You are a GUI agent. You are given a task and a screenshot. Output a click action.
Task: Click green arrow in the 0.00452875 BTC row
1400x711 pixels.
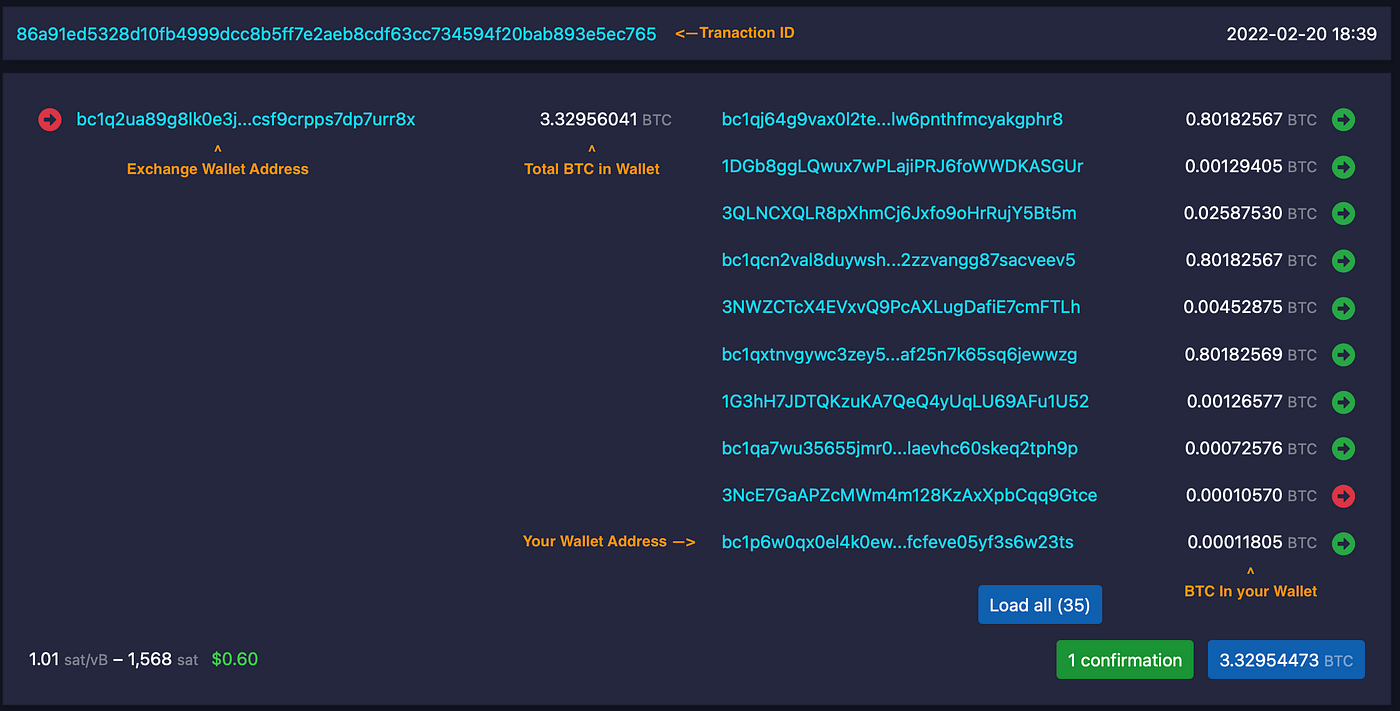(1343, 308)
